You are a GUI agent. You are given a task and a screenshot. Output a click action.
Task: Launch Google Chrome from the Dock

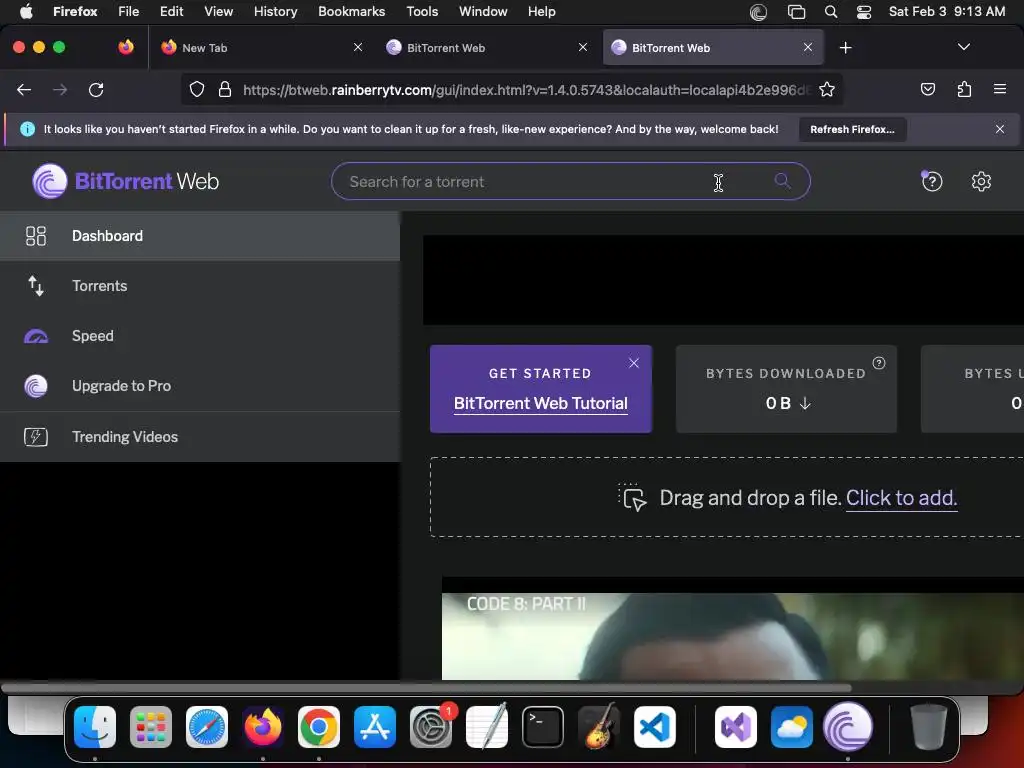click(319, 727)
